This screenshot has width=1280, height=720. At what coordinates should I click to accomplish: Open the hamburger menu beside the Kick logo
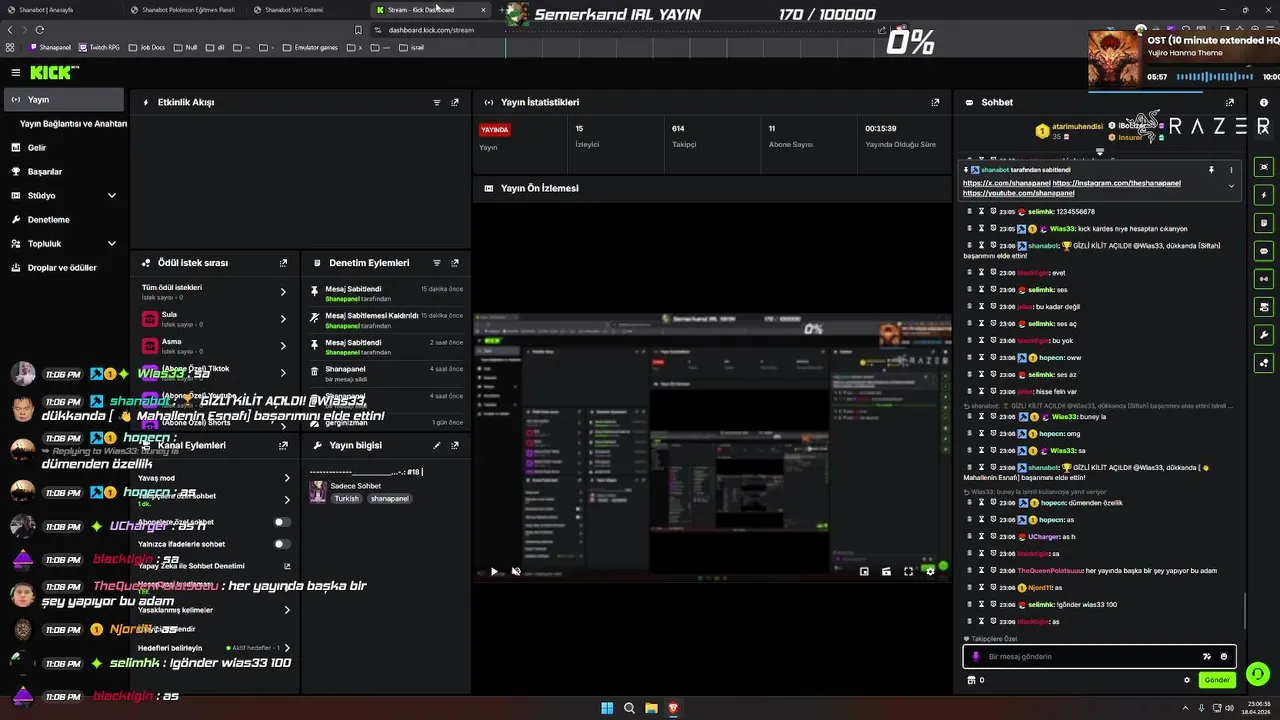16,72
